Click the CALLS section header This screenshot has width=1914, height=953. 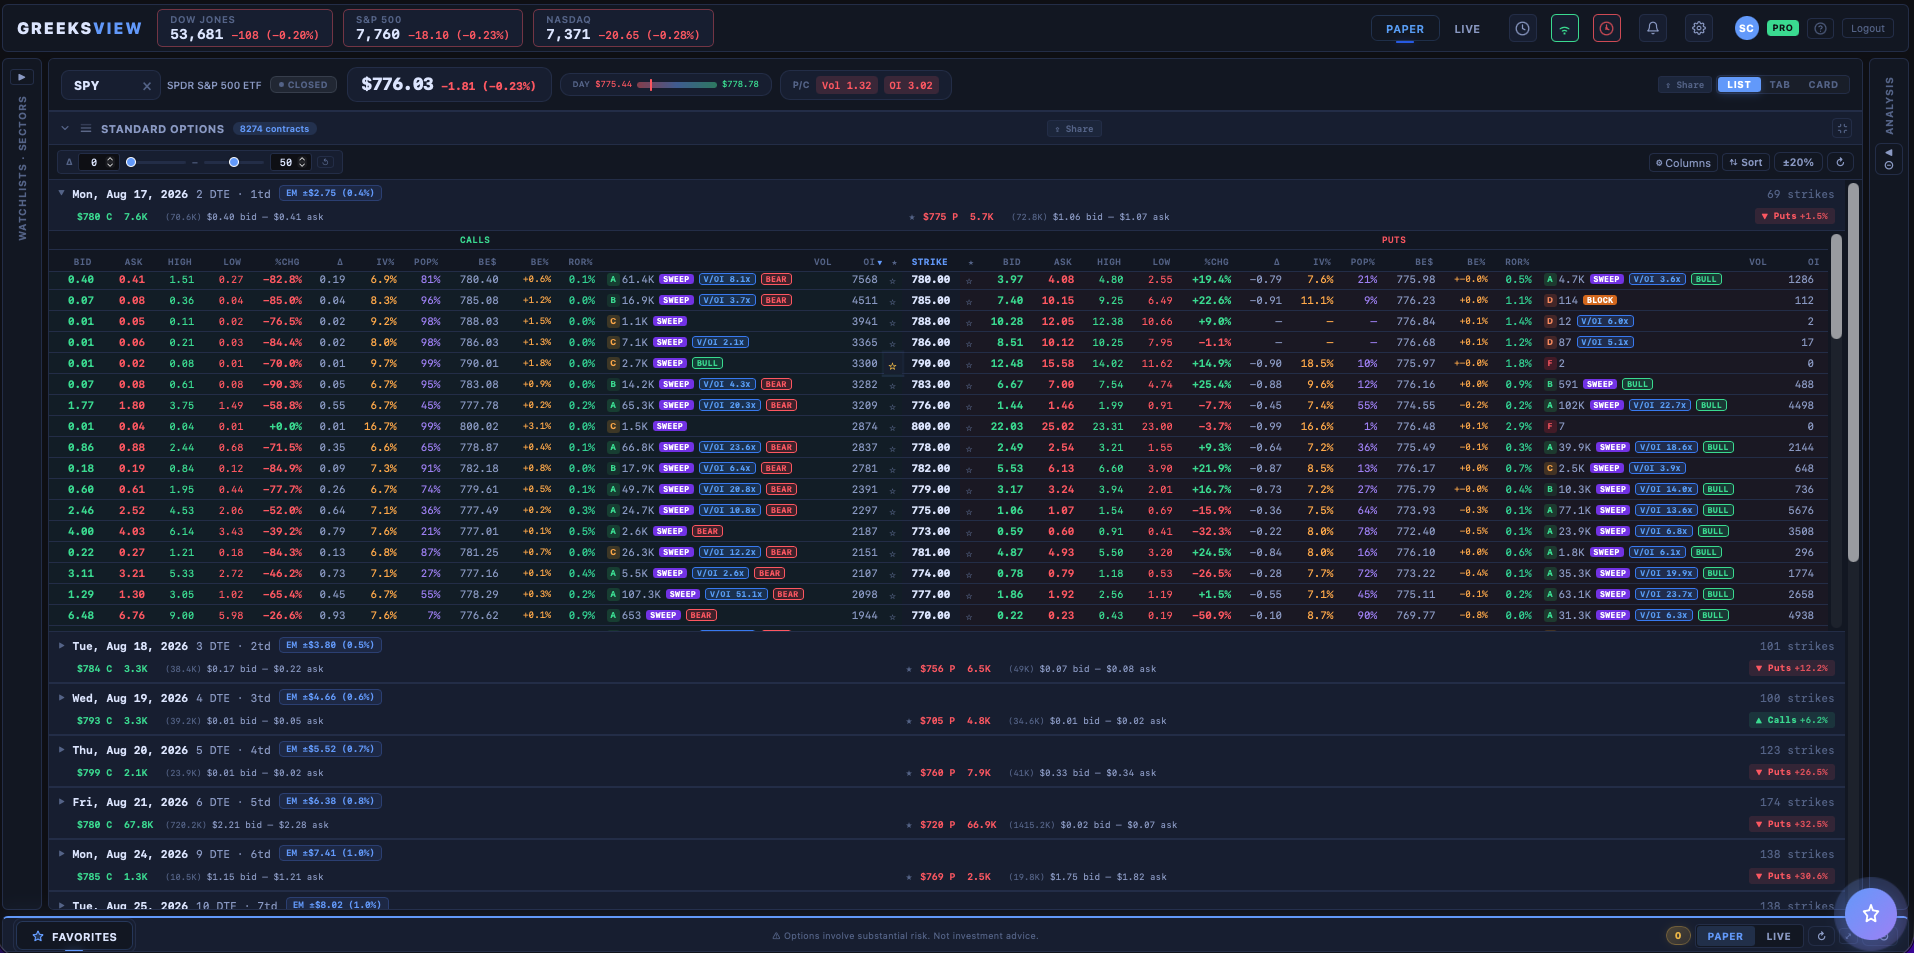[x=475, y=240]
